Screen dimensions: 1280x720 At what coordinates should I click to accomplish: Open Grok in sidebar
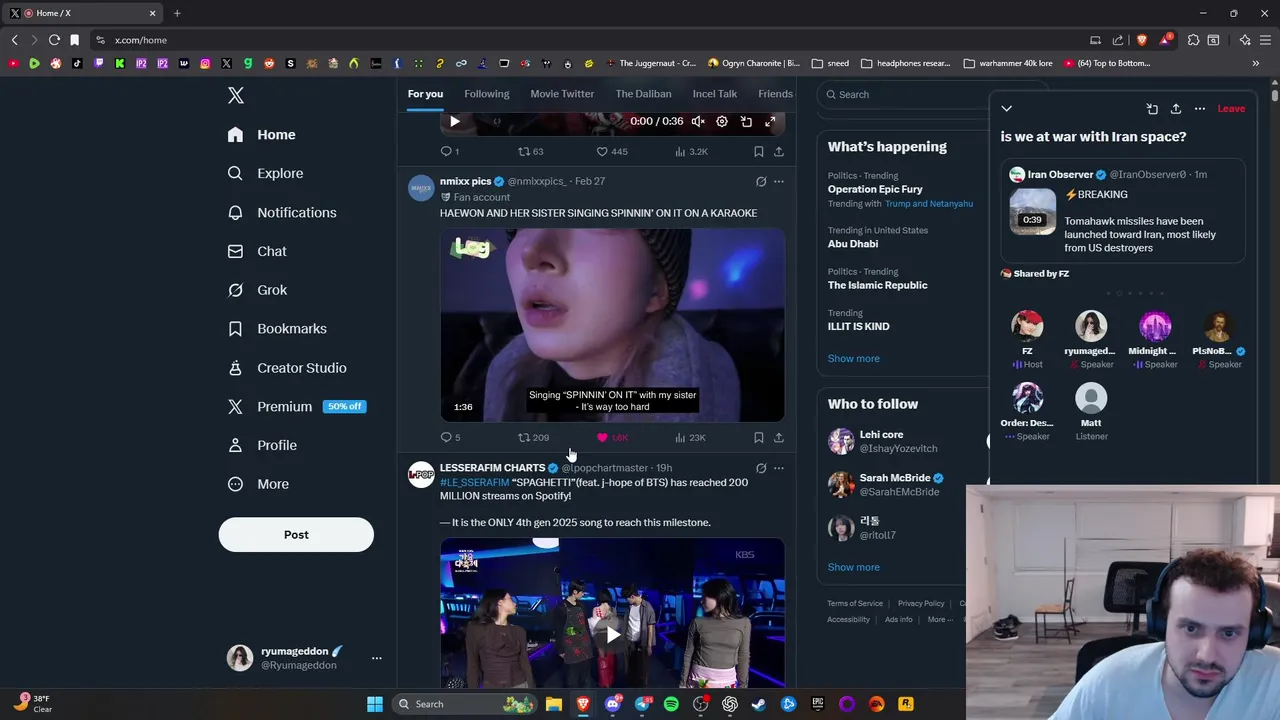click(x=258, y=290)
